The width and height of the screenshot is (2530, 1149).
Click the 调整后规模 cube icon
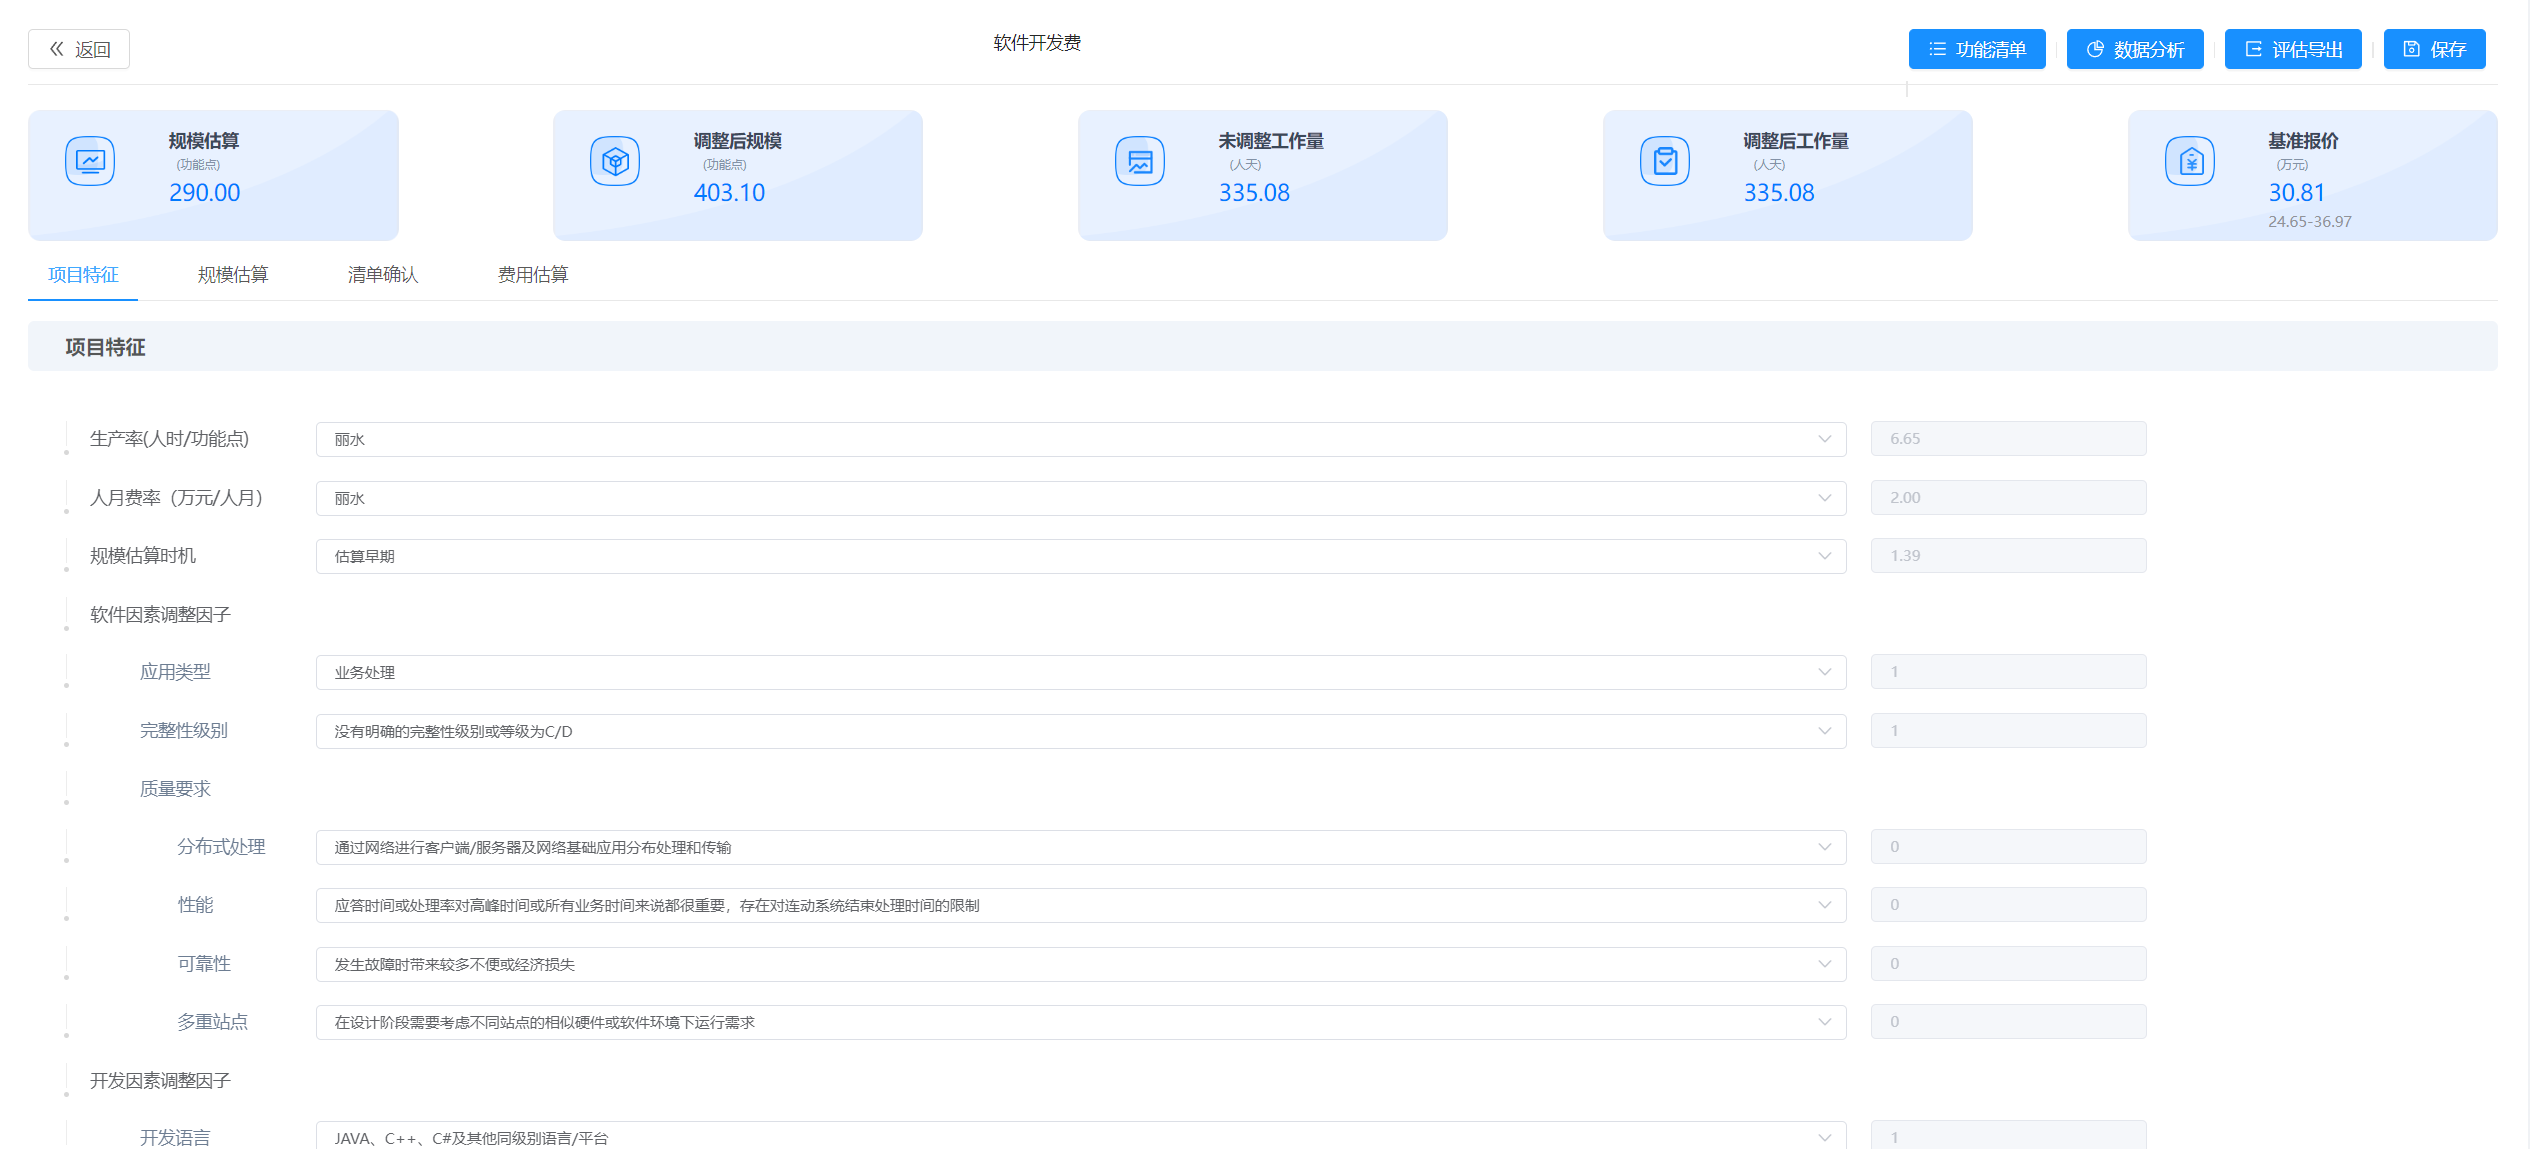(x=615, y=161)
